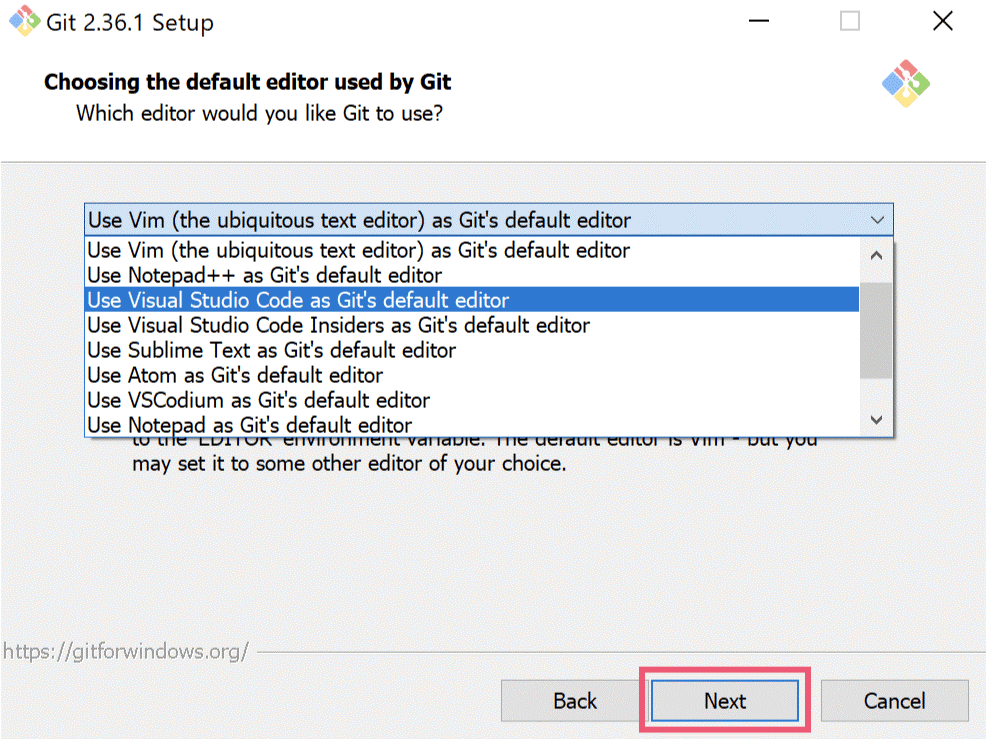Choose Notepad as Git's default editor

pyautogui.click(x=249, y=425)
